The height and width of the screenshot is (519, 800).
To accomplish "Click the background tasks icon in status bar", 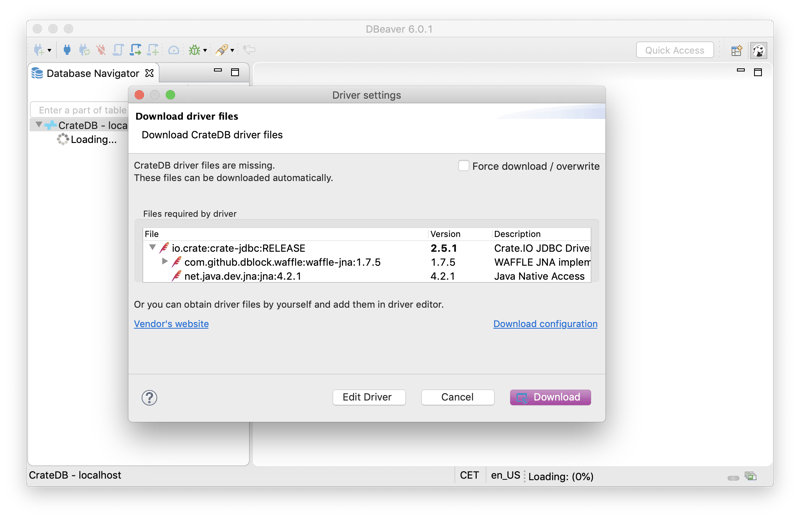I will point(751,476).
